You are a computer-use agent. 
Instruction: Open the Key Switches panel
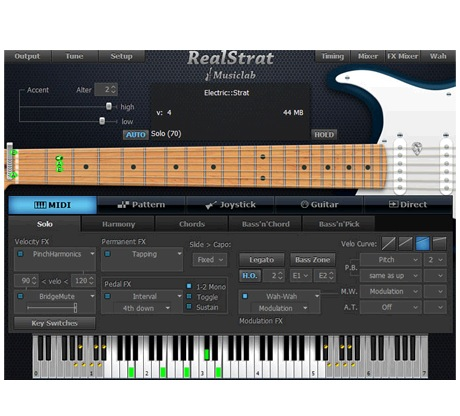coord(55,323)
